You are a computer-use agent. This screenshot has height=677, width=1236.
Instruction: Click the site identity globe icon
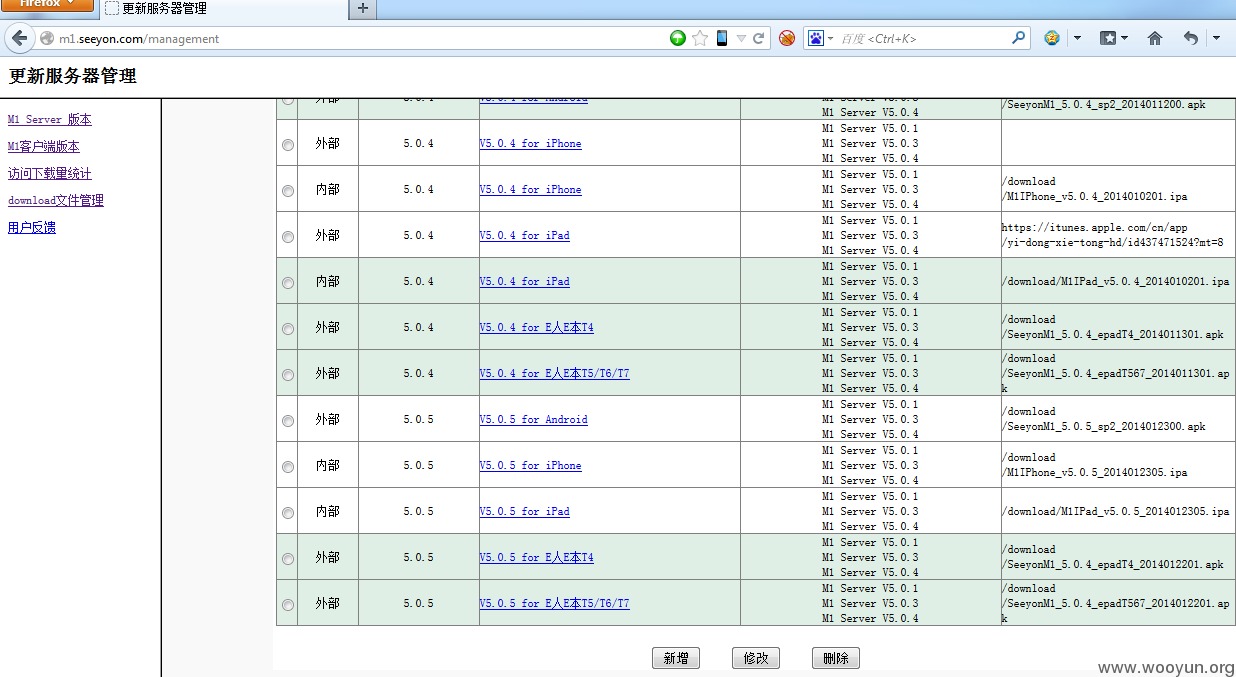(x=46, y=39)
